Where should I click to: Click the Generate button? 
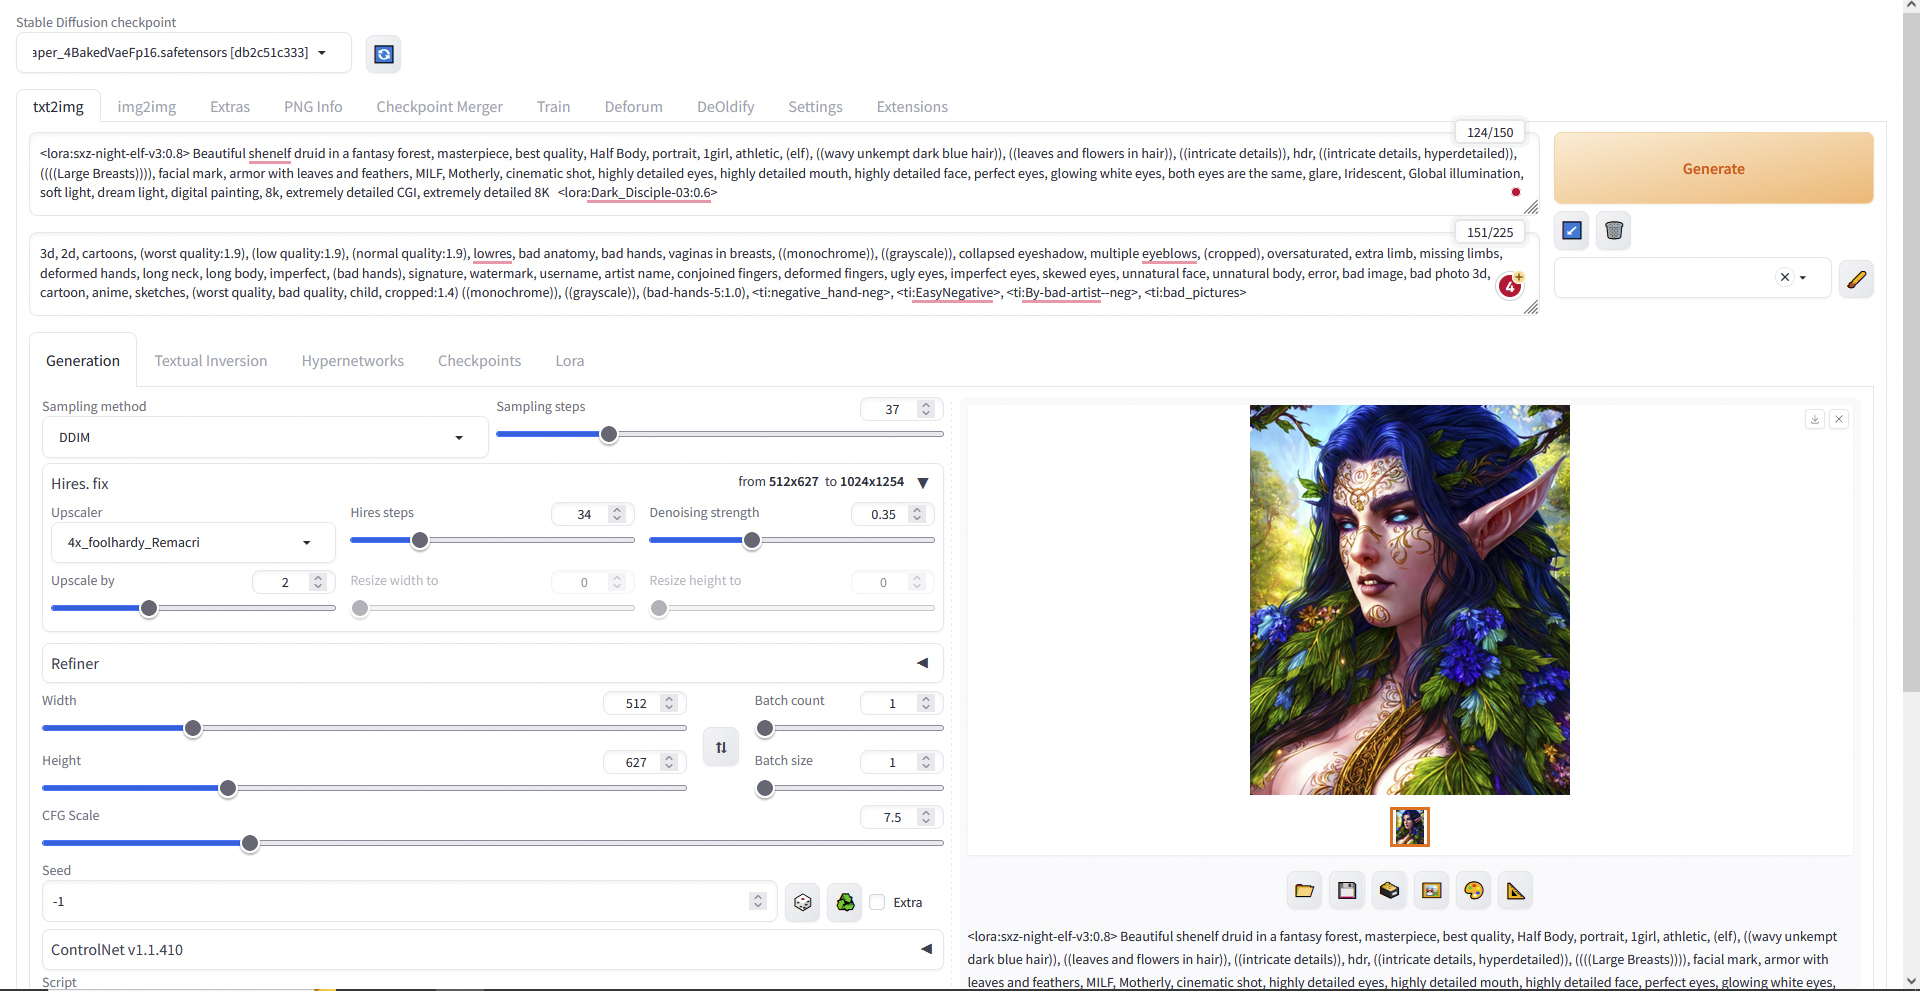(x=1713, y=168)
